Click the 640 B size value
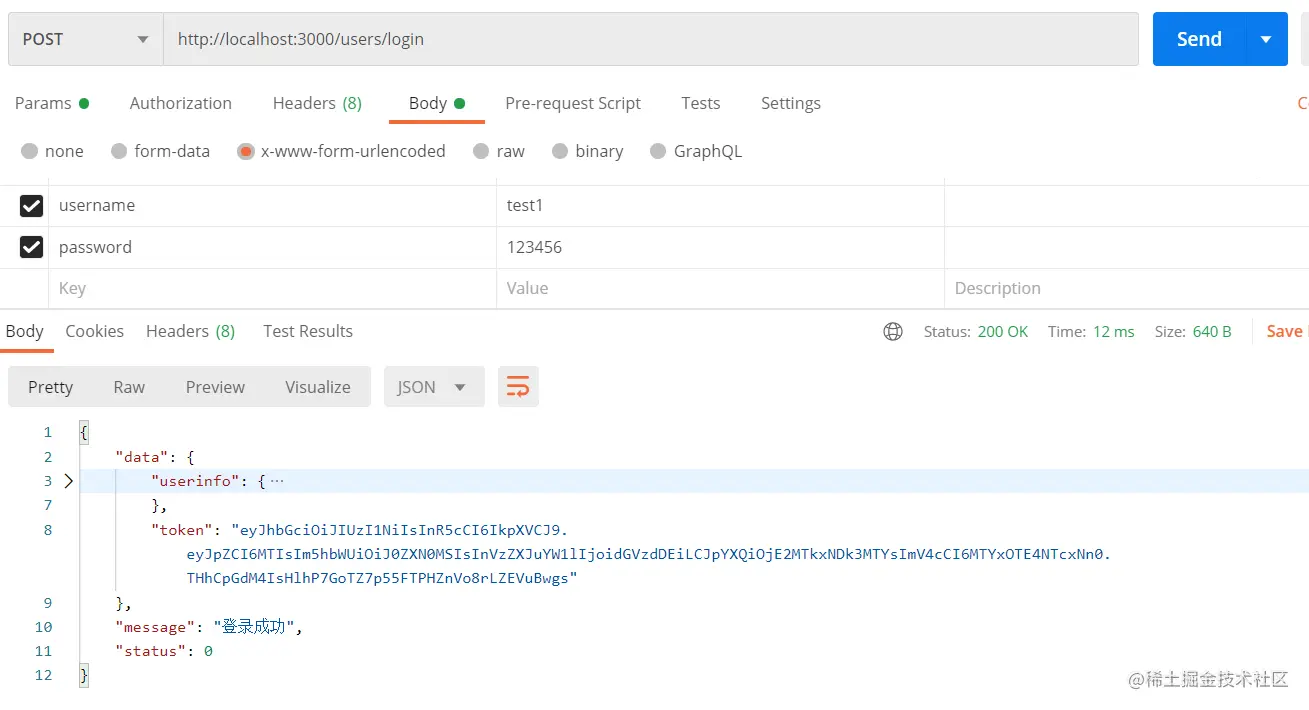 tap(1212, 332)
